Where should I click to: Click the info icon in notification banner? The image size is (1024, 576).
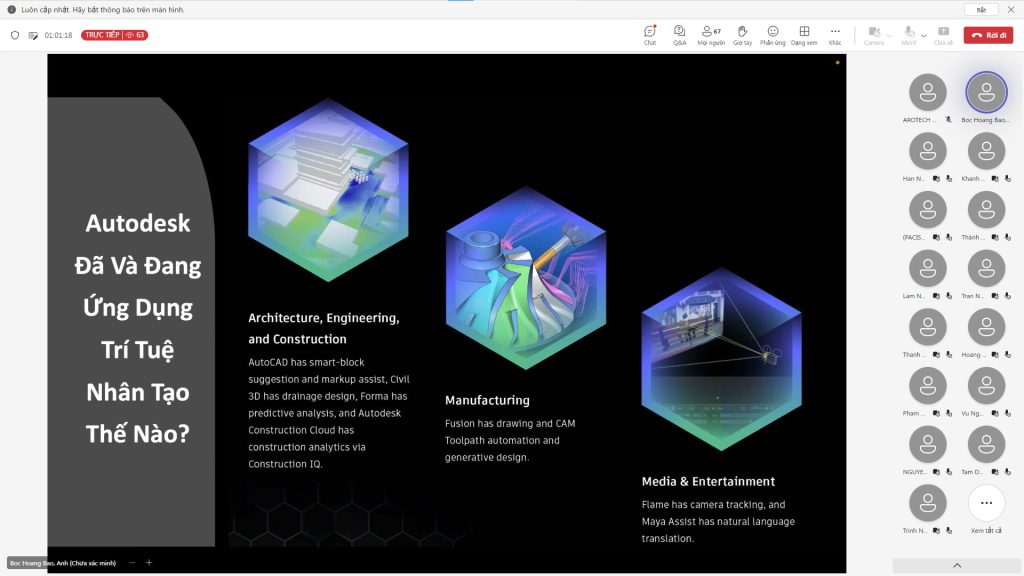(12, 10)
